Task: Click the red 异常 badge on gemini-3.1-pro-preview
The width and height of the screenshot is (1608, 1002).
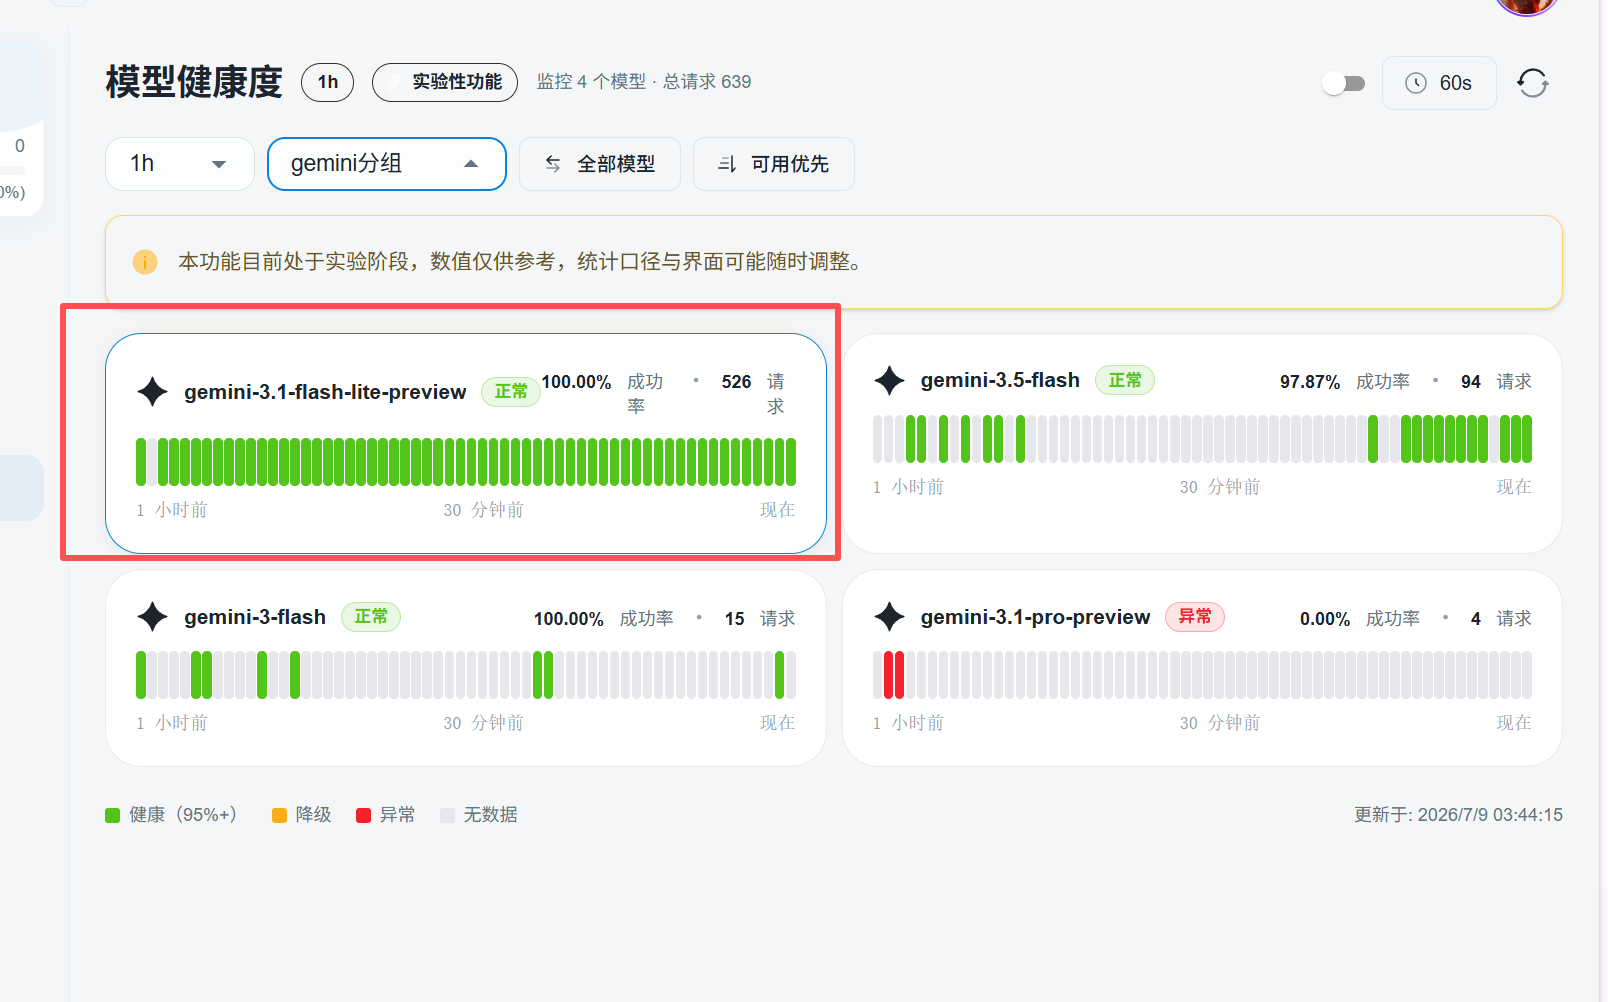Action: (1195, 617)
